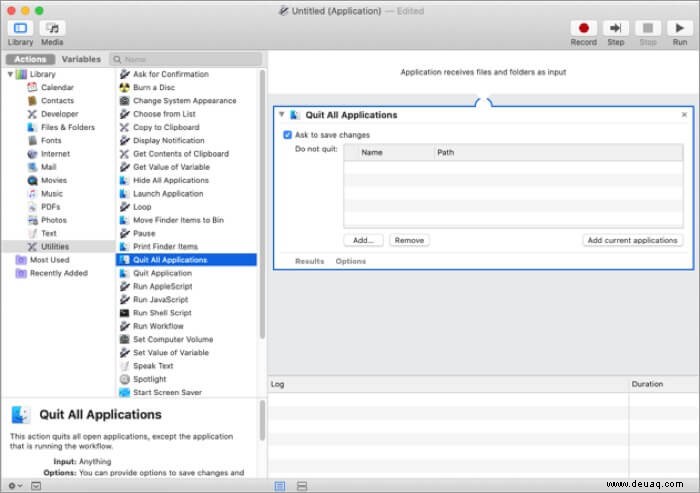Select the Contacts category
700x493 pixels.
(57, 100)
